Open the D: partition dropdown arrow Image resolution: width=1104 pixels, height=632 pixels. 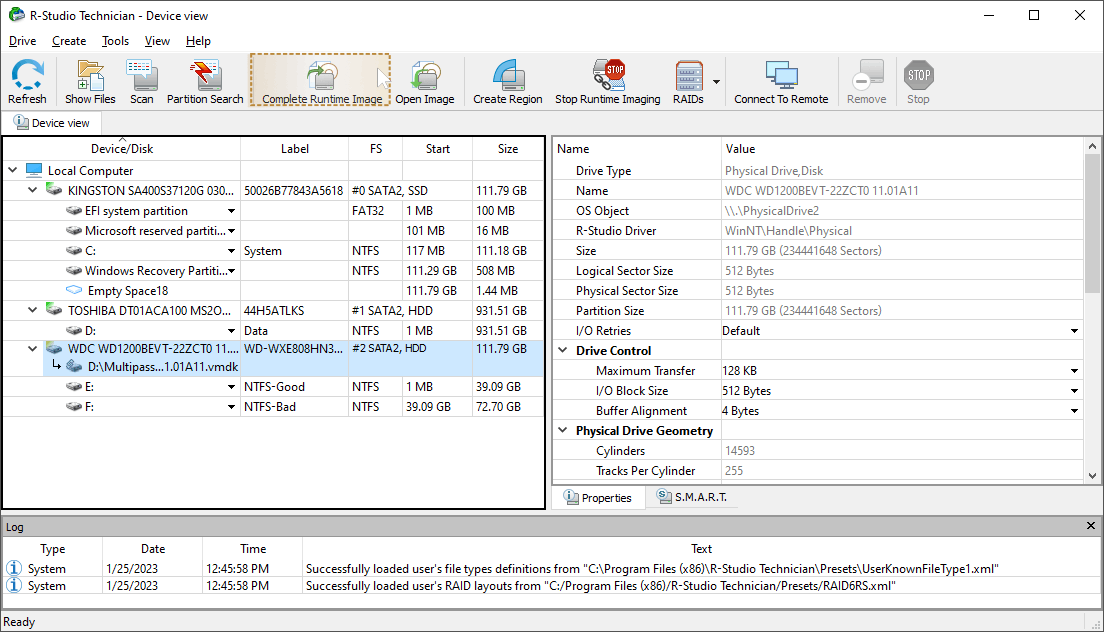tap(231, 330)
